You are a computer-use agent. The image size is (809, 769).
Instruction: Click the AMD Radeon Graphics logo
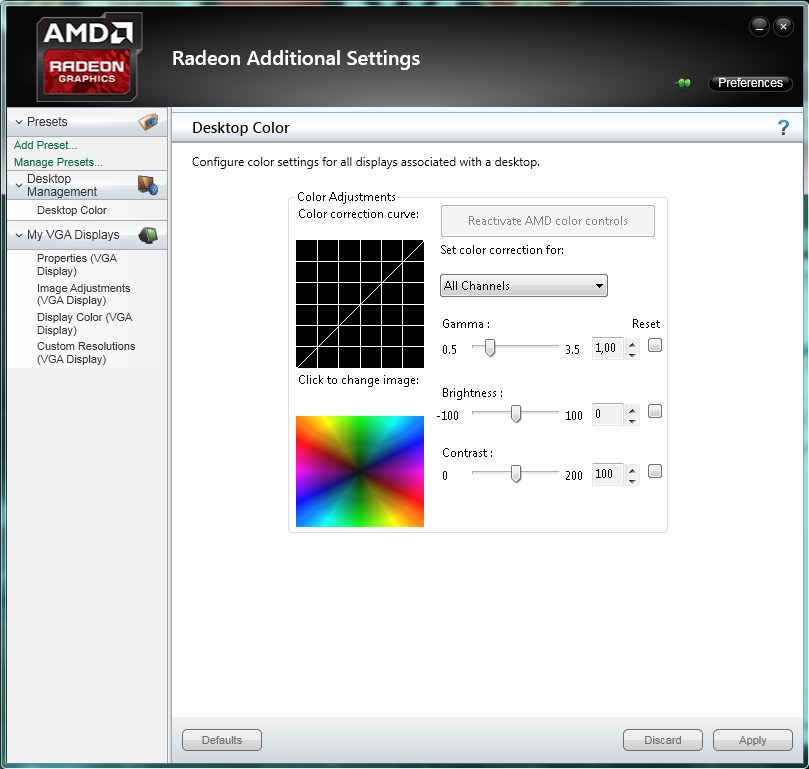pos(89,58)
